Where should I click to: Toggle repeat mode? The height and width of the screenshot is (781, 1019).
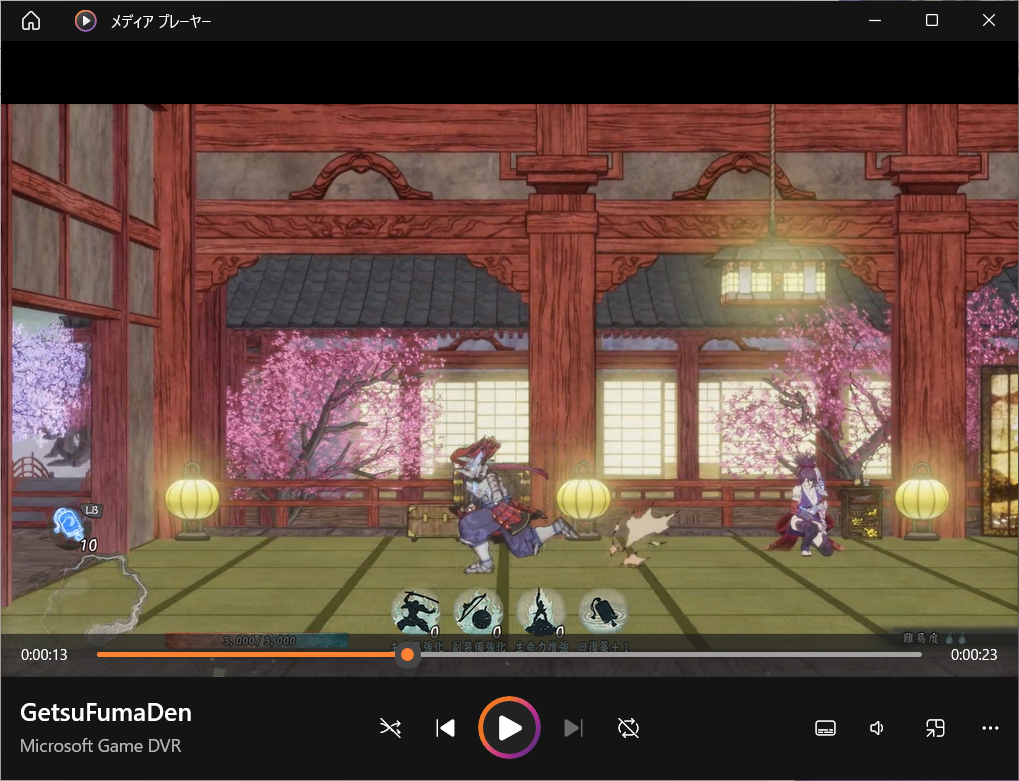628,728
